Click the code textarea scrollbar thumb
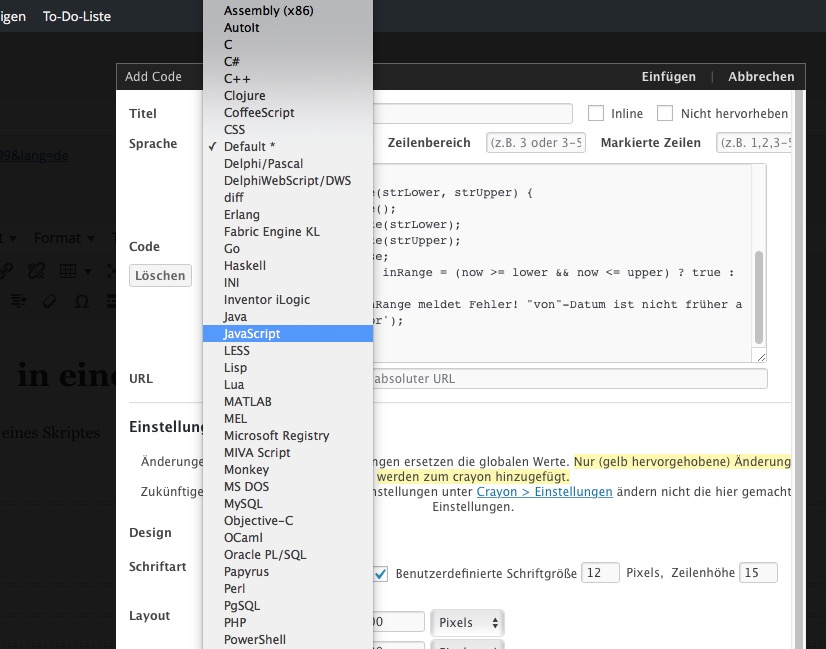This screenshot has height=649, width=826. 759,298
